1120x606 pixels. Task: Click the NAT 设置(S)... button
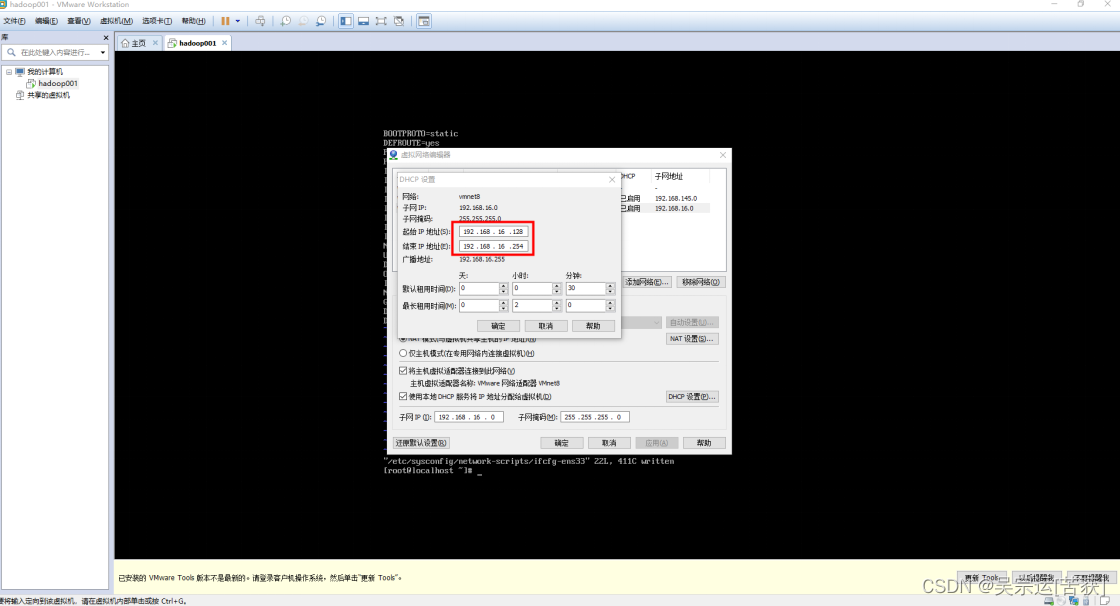[x=691, y=339]
